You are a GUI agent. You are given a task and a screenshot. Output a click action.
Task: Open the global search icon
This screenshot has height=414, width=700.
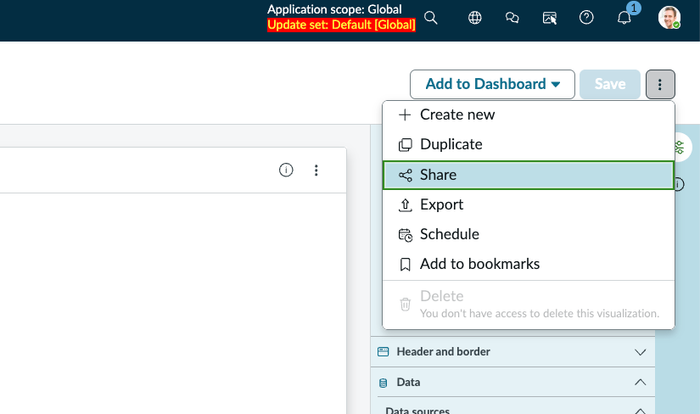(431, 18)
